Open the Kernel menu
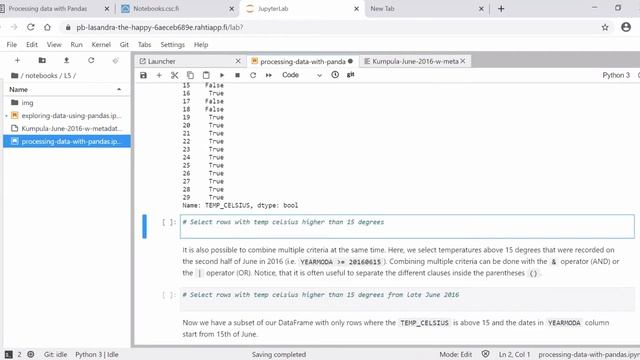Screen dimensions: 640x360 click(x=101, y=44)
